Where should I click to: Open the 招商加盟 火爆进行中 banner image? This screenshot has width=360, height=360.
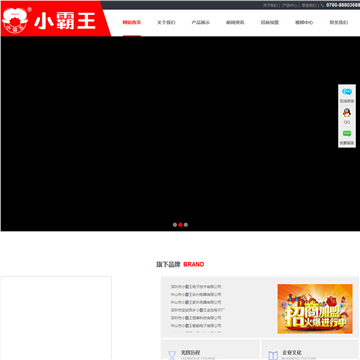(315, 309)
